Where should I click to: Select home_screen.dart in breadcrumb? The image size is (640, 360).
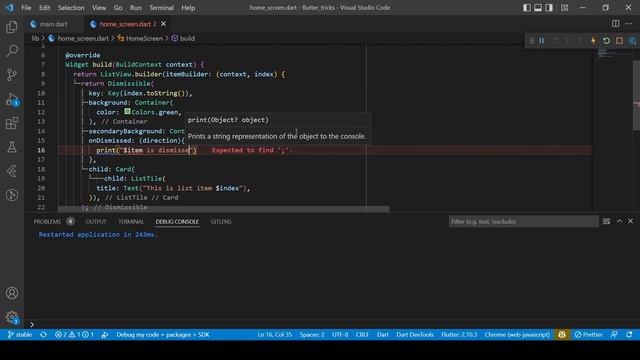[x=83, y=38]
